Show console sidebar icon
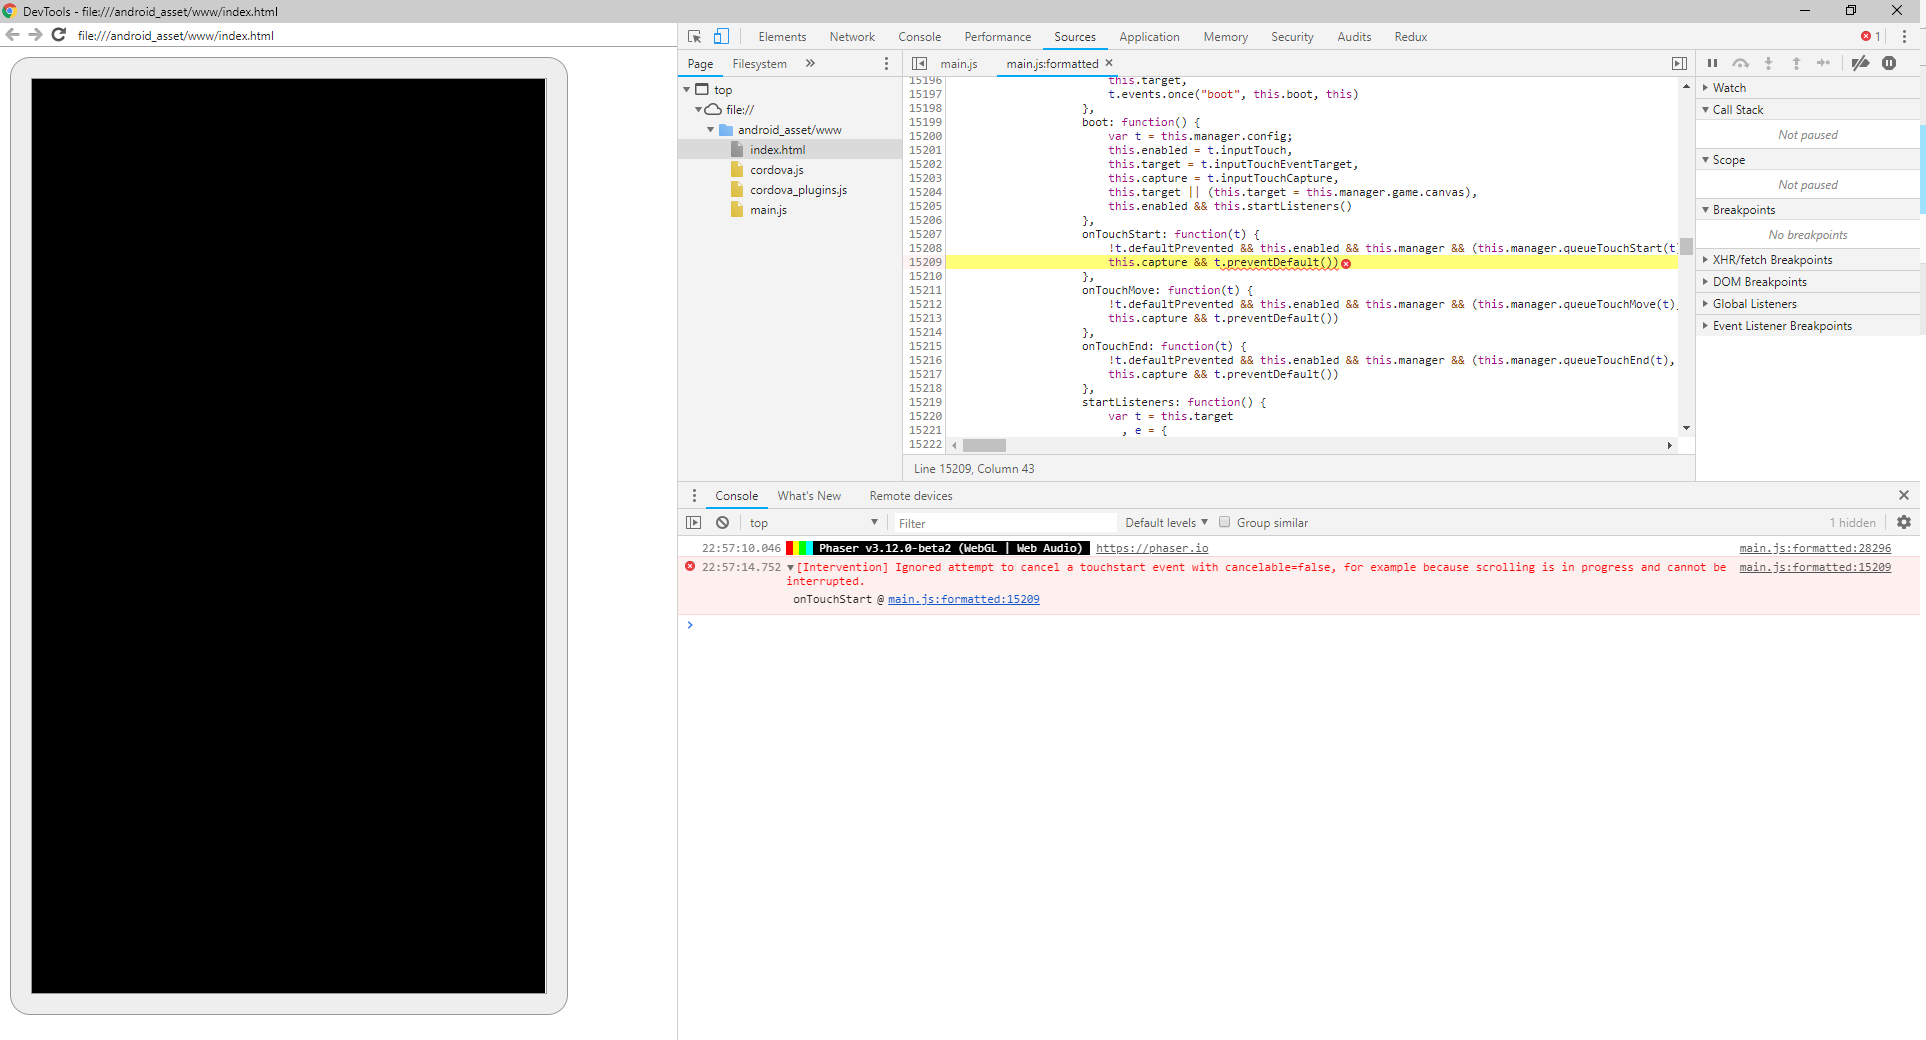The width and height of the screenshot is (1926, 1040). coord(694,523)
